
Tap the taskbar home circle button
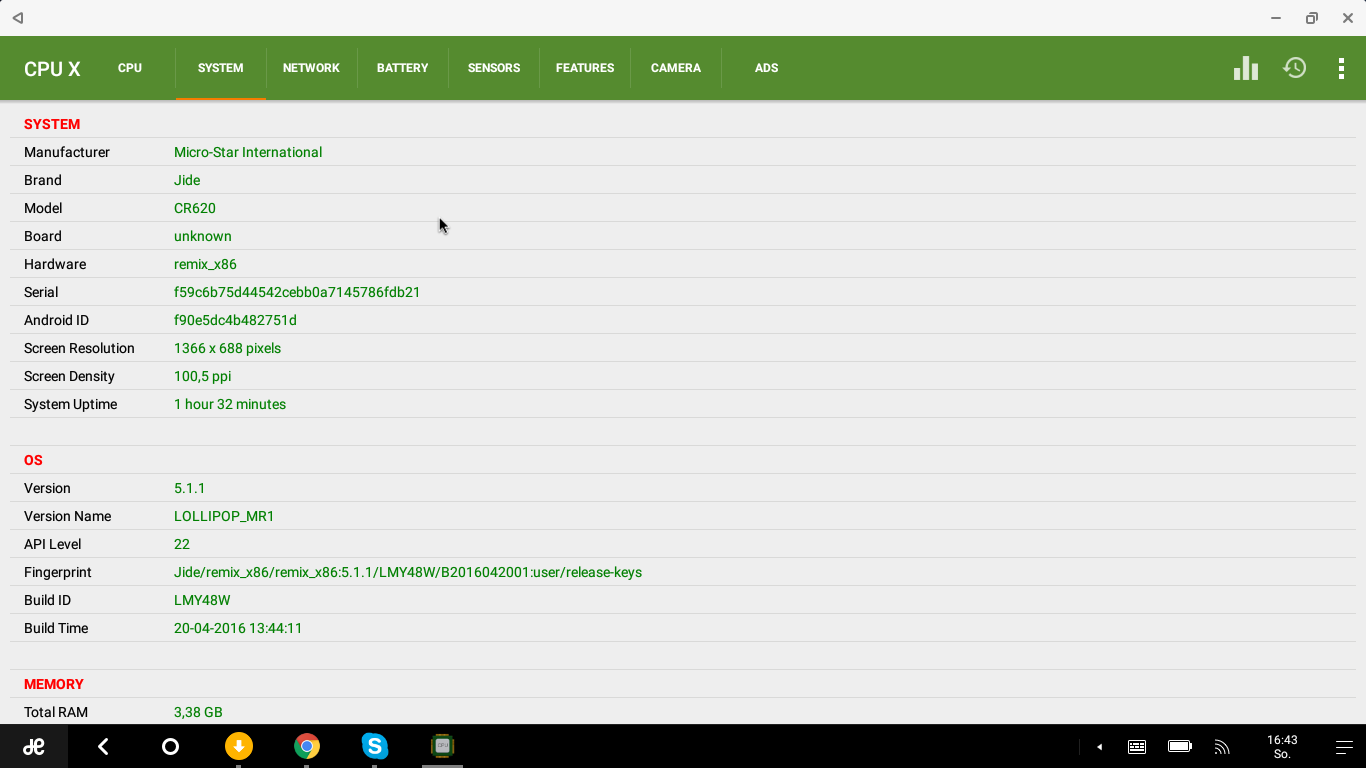click(170, 746)
